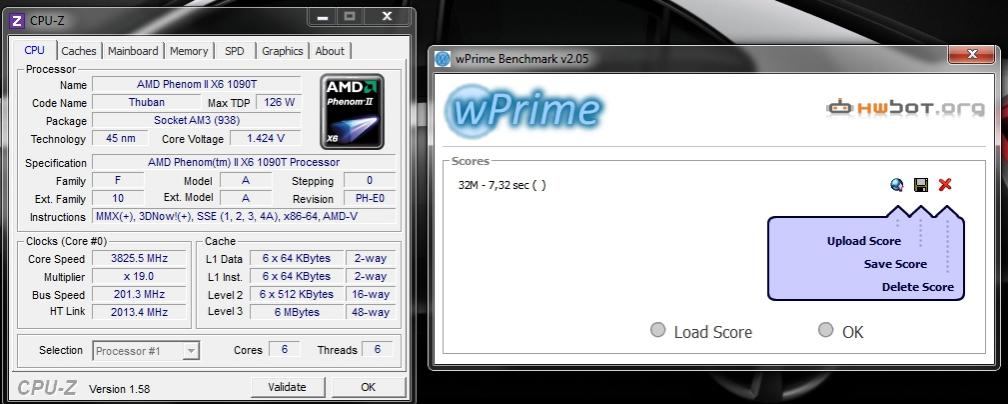Open the About tab in CPU-Z
1008x404 pixels.
330,51
